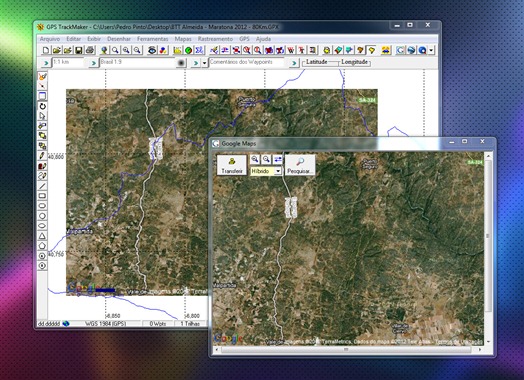Select the rounded rectangle drawing tool
Screen dimensions: 524x380
point(42,206)
